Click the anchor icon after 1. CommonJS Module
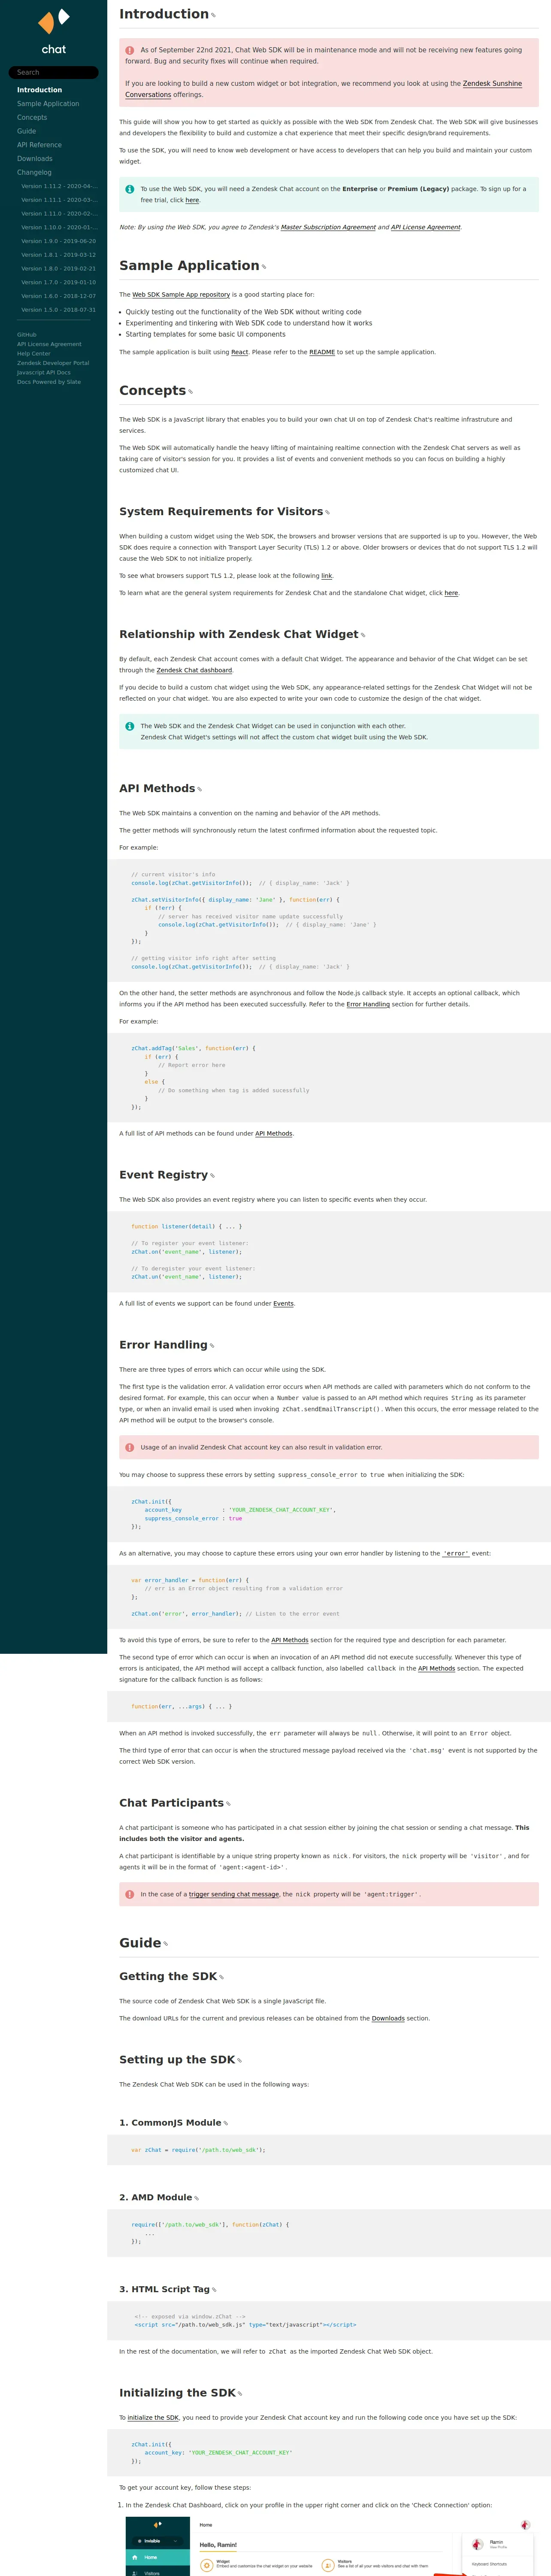 226,2123
